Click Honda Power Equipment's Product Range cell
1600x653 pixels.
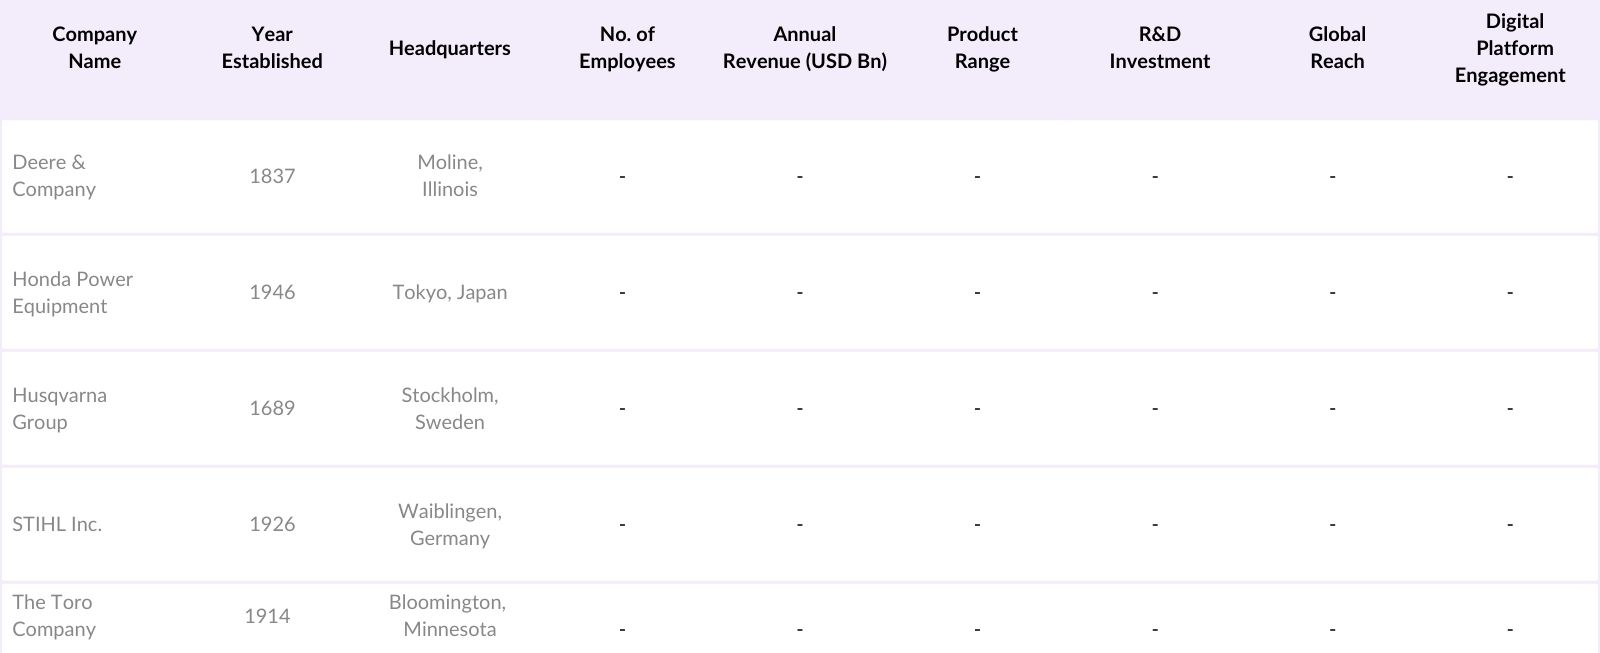point(977,292)
